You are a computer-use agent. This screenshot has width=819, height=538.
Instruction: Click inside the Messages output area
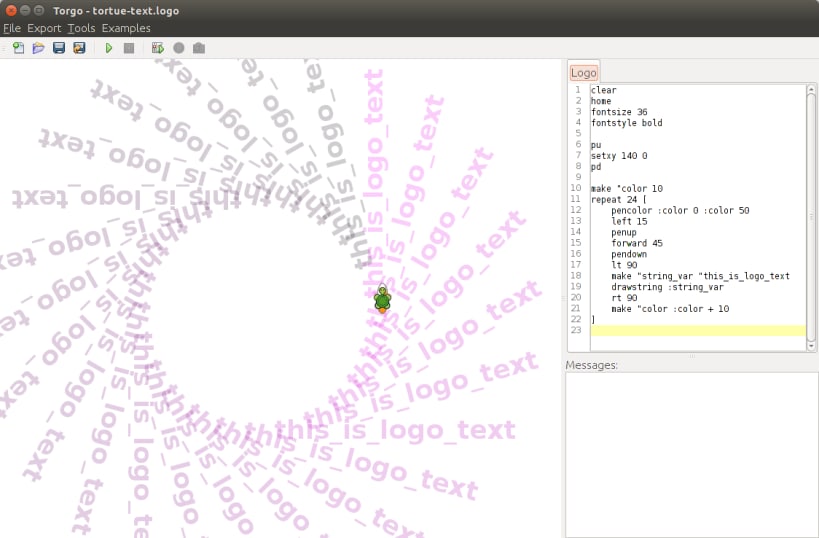[x=691, y=454]
